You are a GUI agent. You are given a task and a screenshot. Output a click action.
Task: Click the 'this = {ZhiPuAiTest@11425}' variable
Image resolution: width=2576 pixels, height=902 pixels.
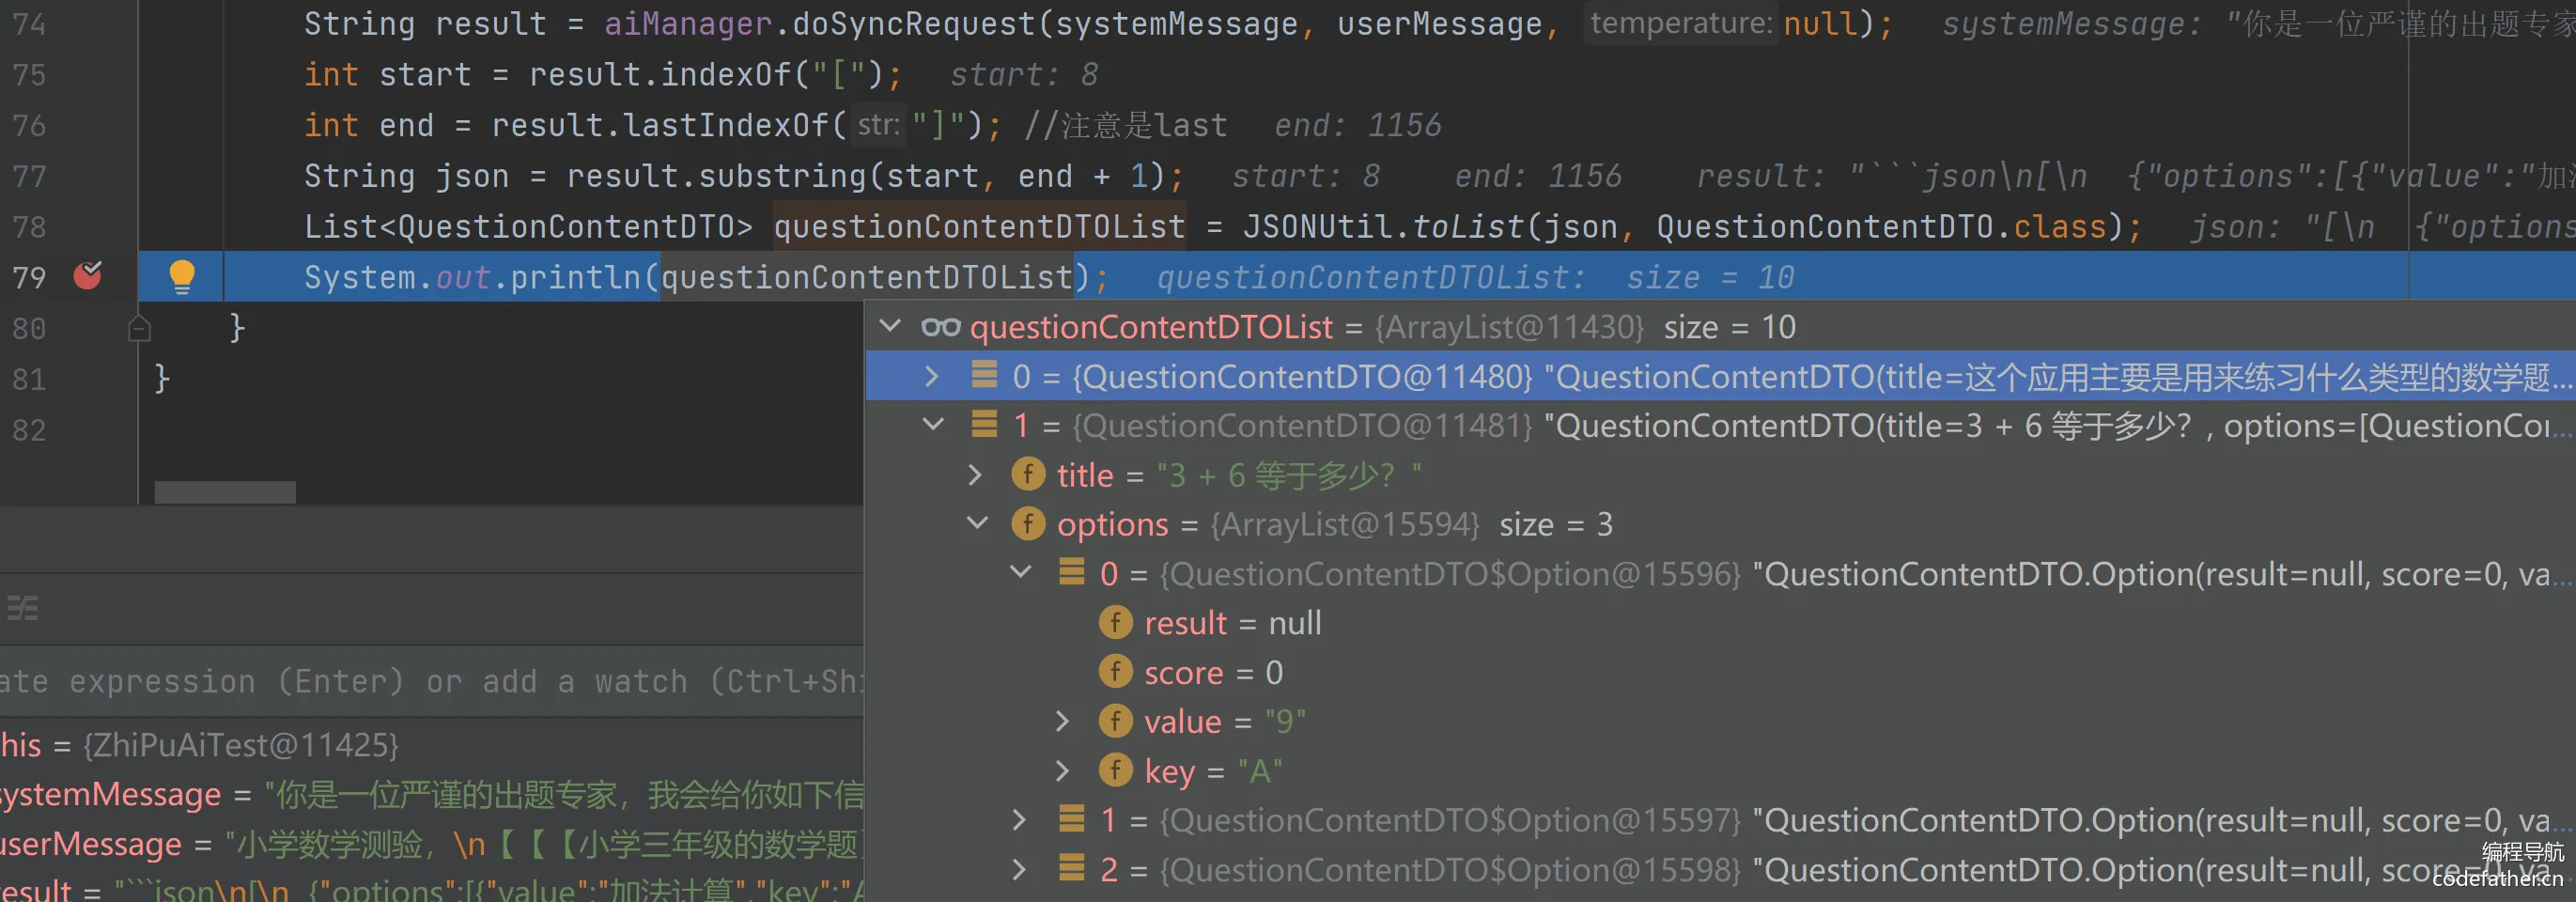pos(199,745)
